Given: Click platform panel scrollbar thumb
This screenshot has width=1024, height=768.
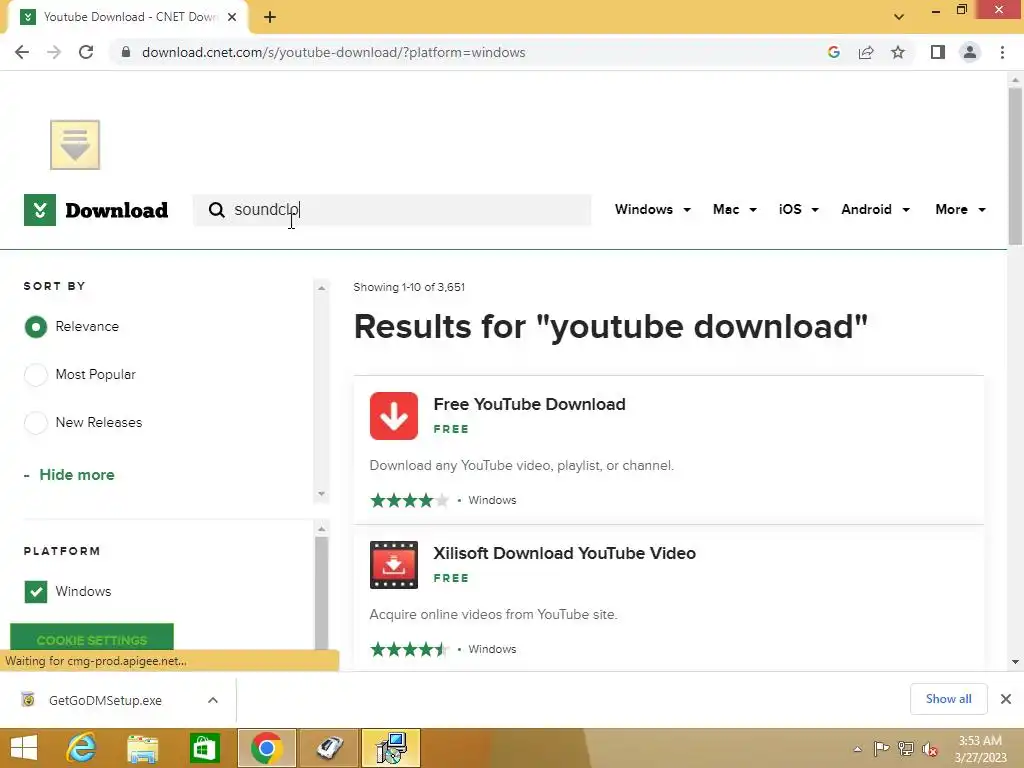Looking at the screenshot, I should click(x=321, y=593).
